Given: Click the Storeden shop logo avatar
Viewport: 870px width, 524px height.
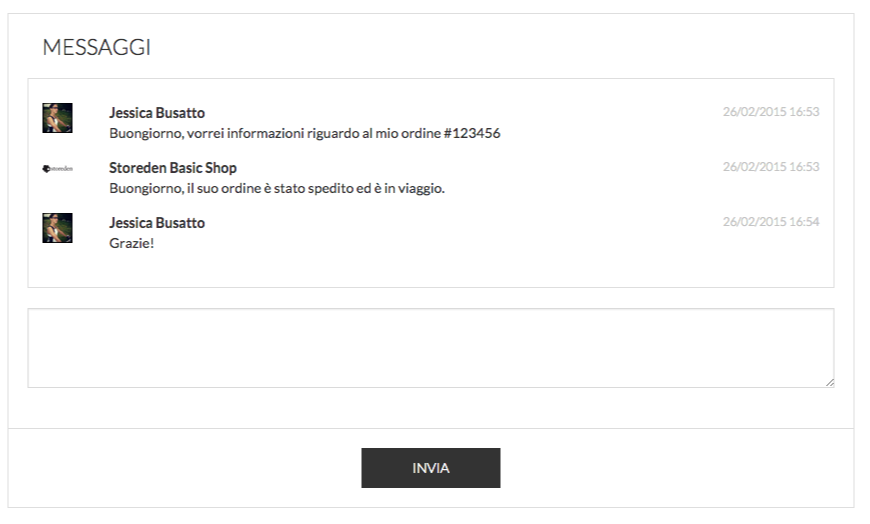Looking at the screenshot, I should 57,169.
